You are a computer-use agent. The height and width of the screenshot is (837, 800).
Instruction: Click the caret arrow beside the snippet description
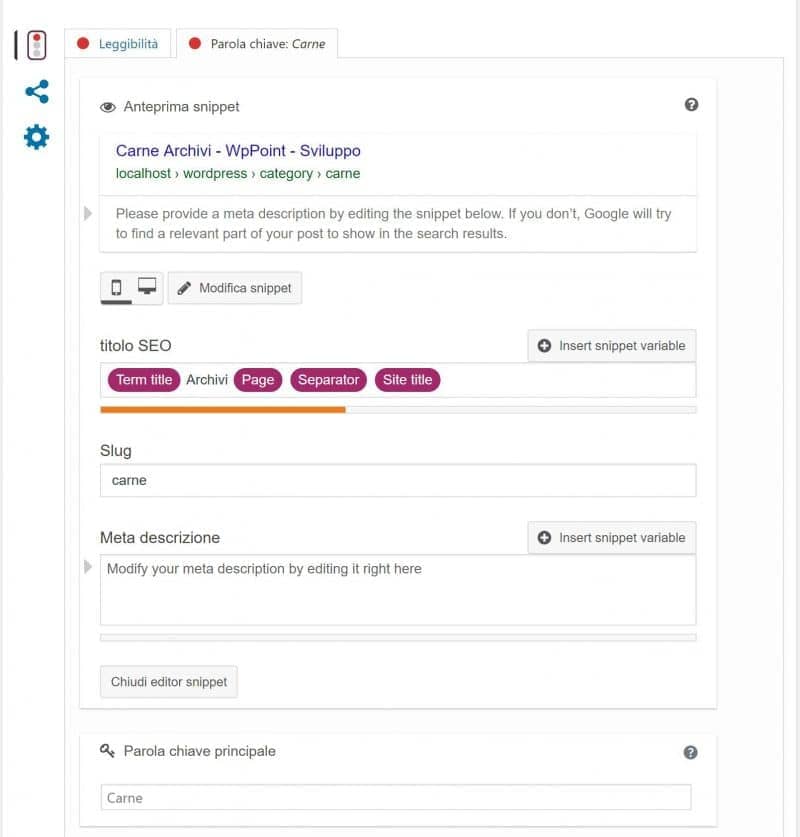[x=88, y=214]
